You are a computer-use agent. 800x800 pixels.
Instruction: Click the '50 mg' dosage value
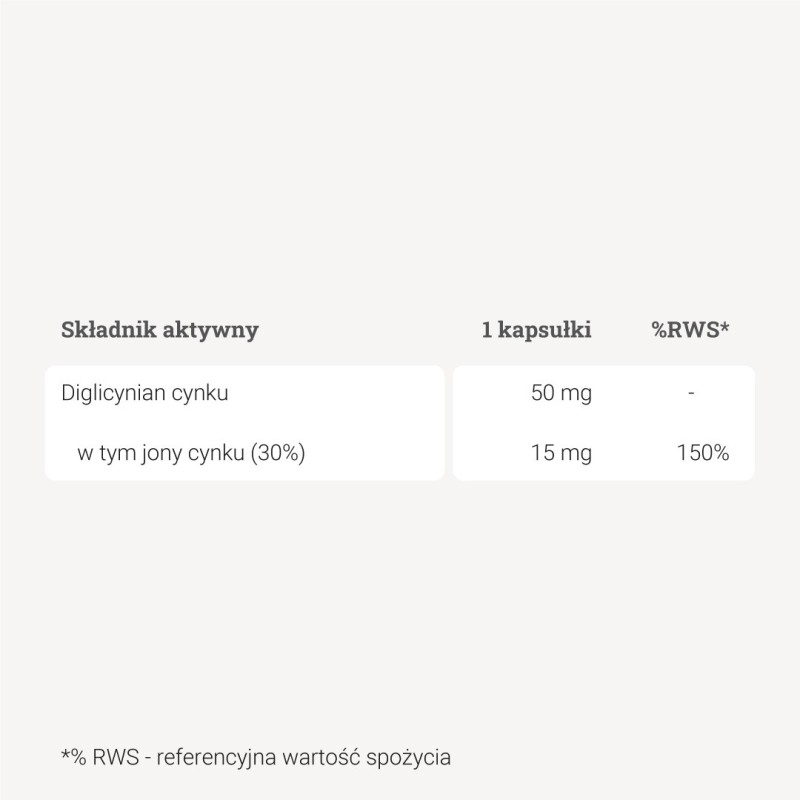point(561,393)
